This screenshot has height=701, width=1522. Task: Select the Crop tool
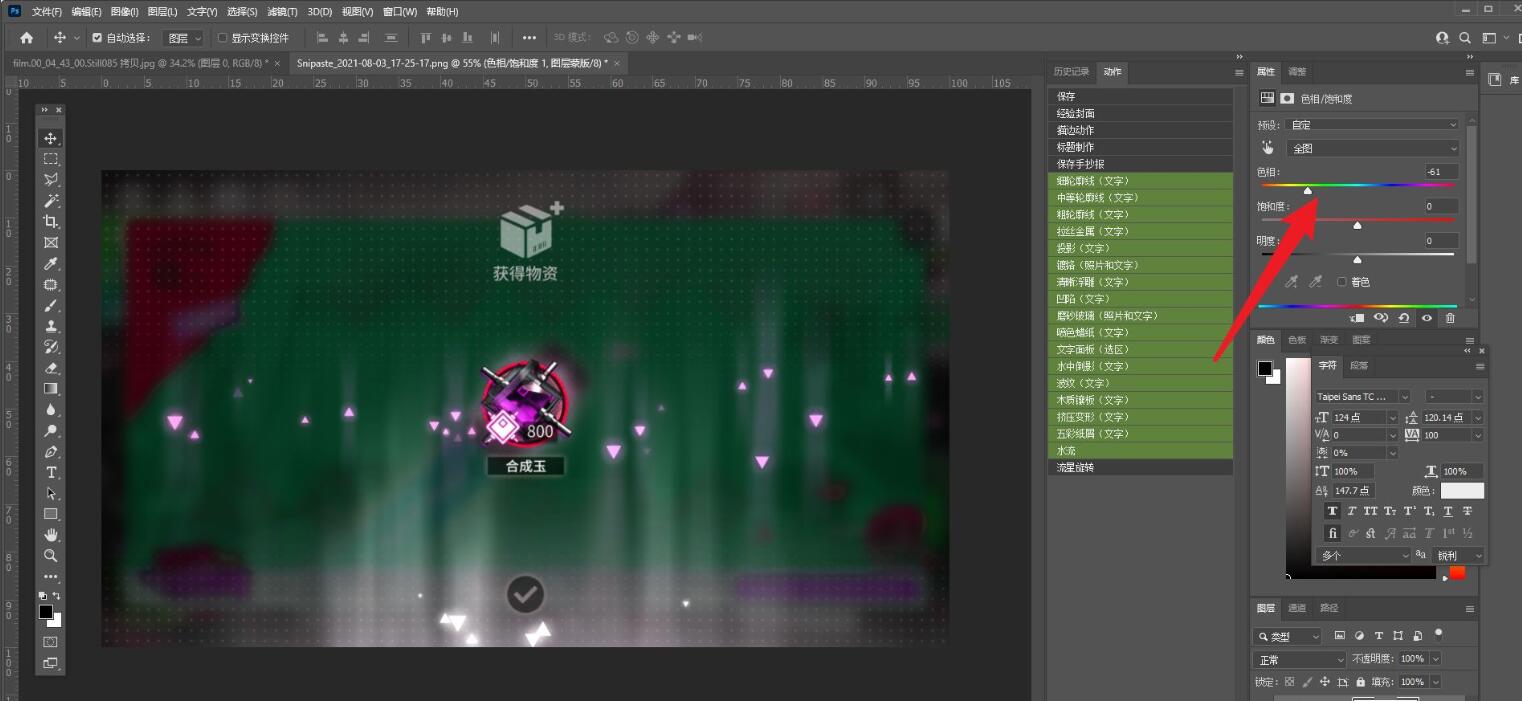coord(50,222)
